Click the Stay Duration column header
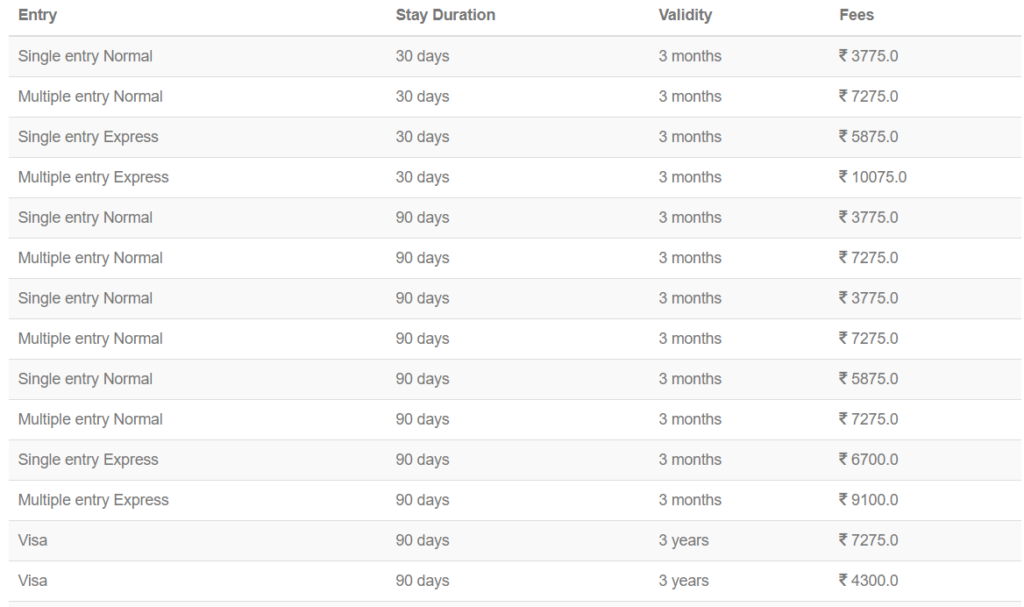 [x=445, y=15]
